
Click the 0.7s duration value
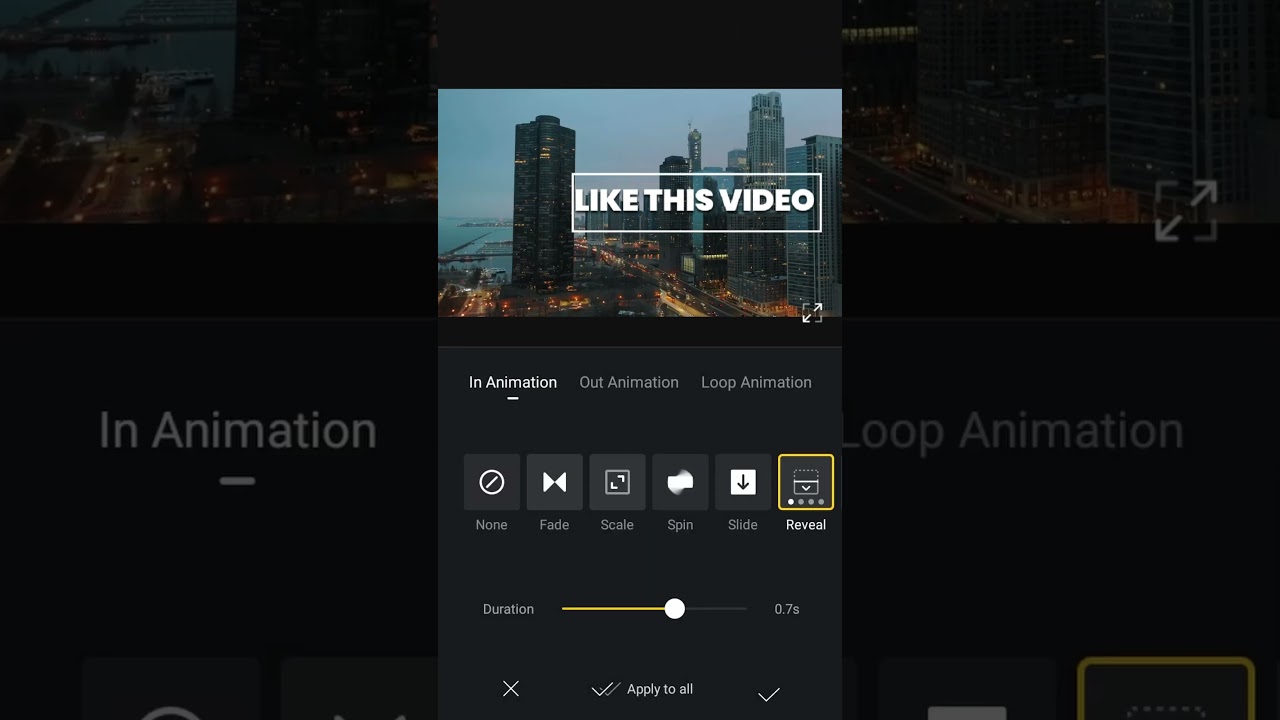click(x=787, y=609)
